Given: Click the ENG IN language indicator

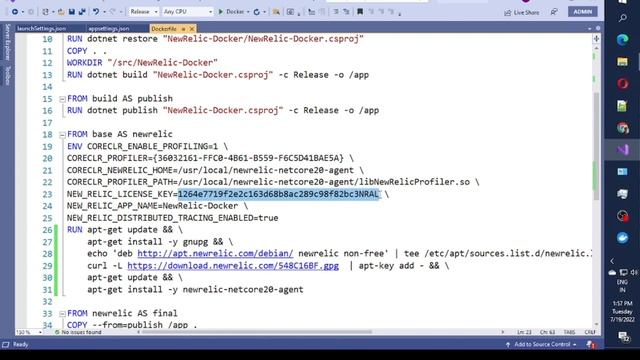Looking at the screenshot, I should point(622,286).
